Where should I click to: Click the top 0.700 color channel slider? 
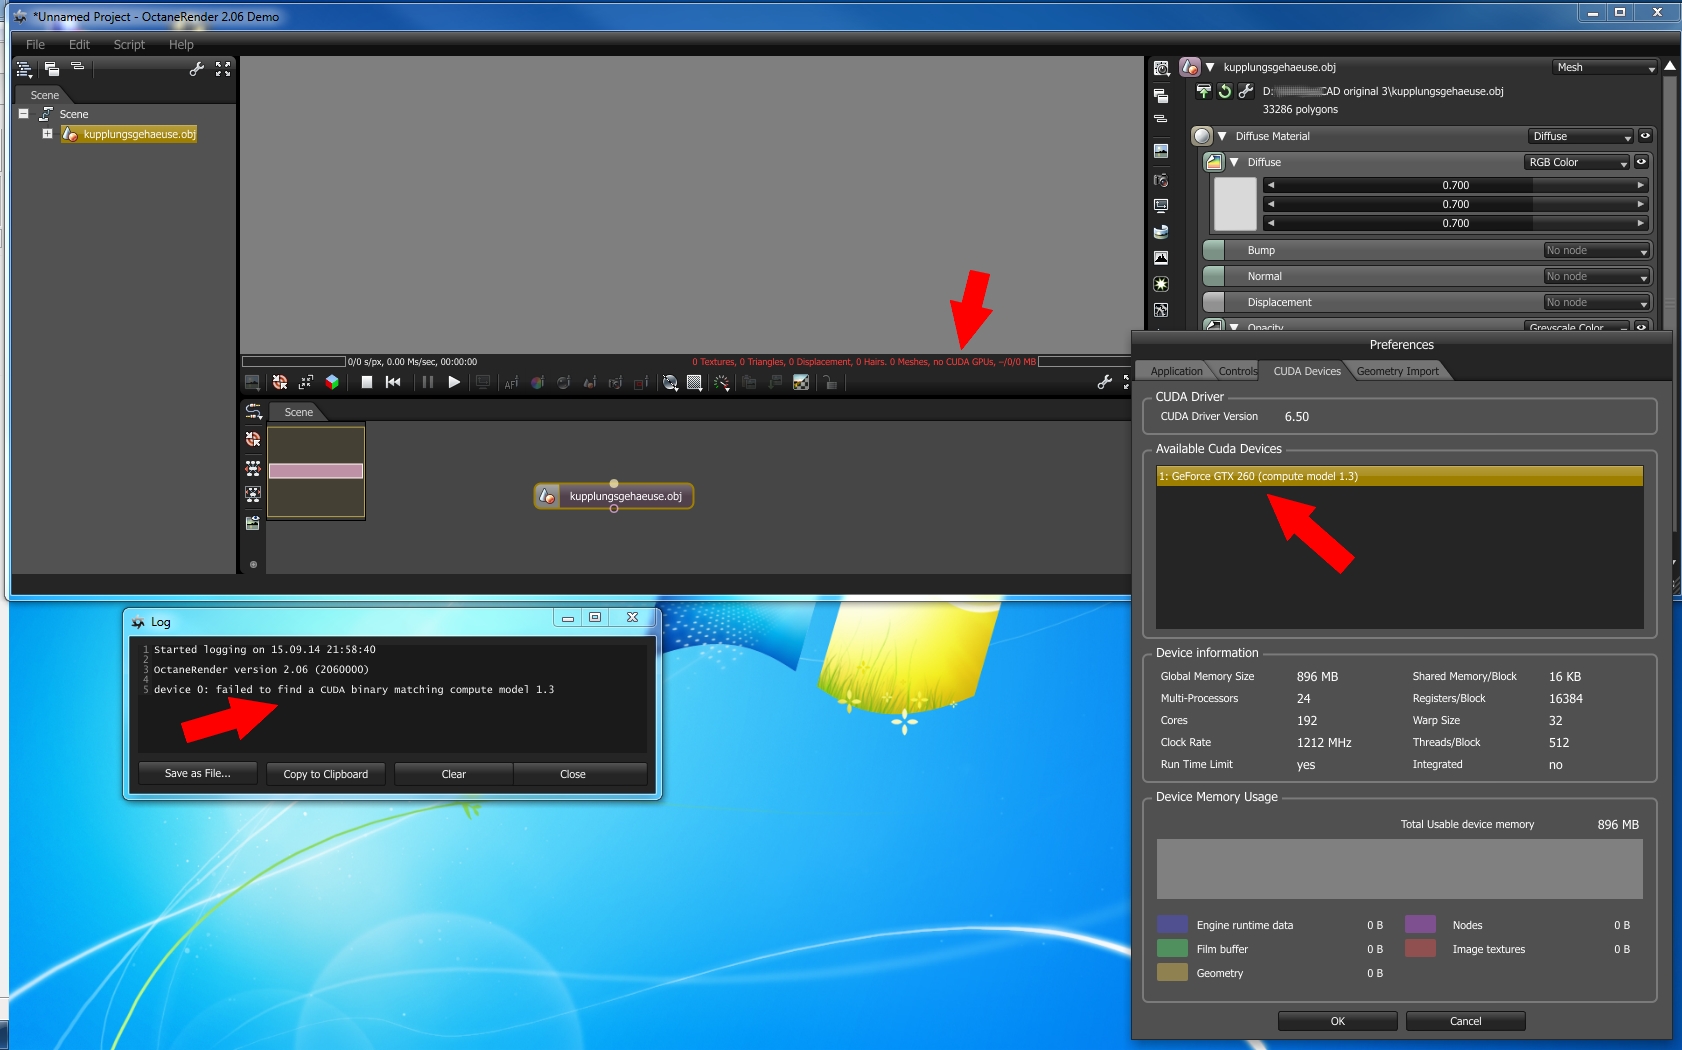pyautogui.click(x=1456, y=185)
